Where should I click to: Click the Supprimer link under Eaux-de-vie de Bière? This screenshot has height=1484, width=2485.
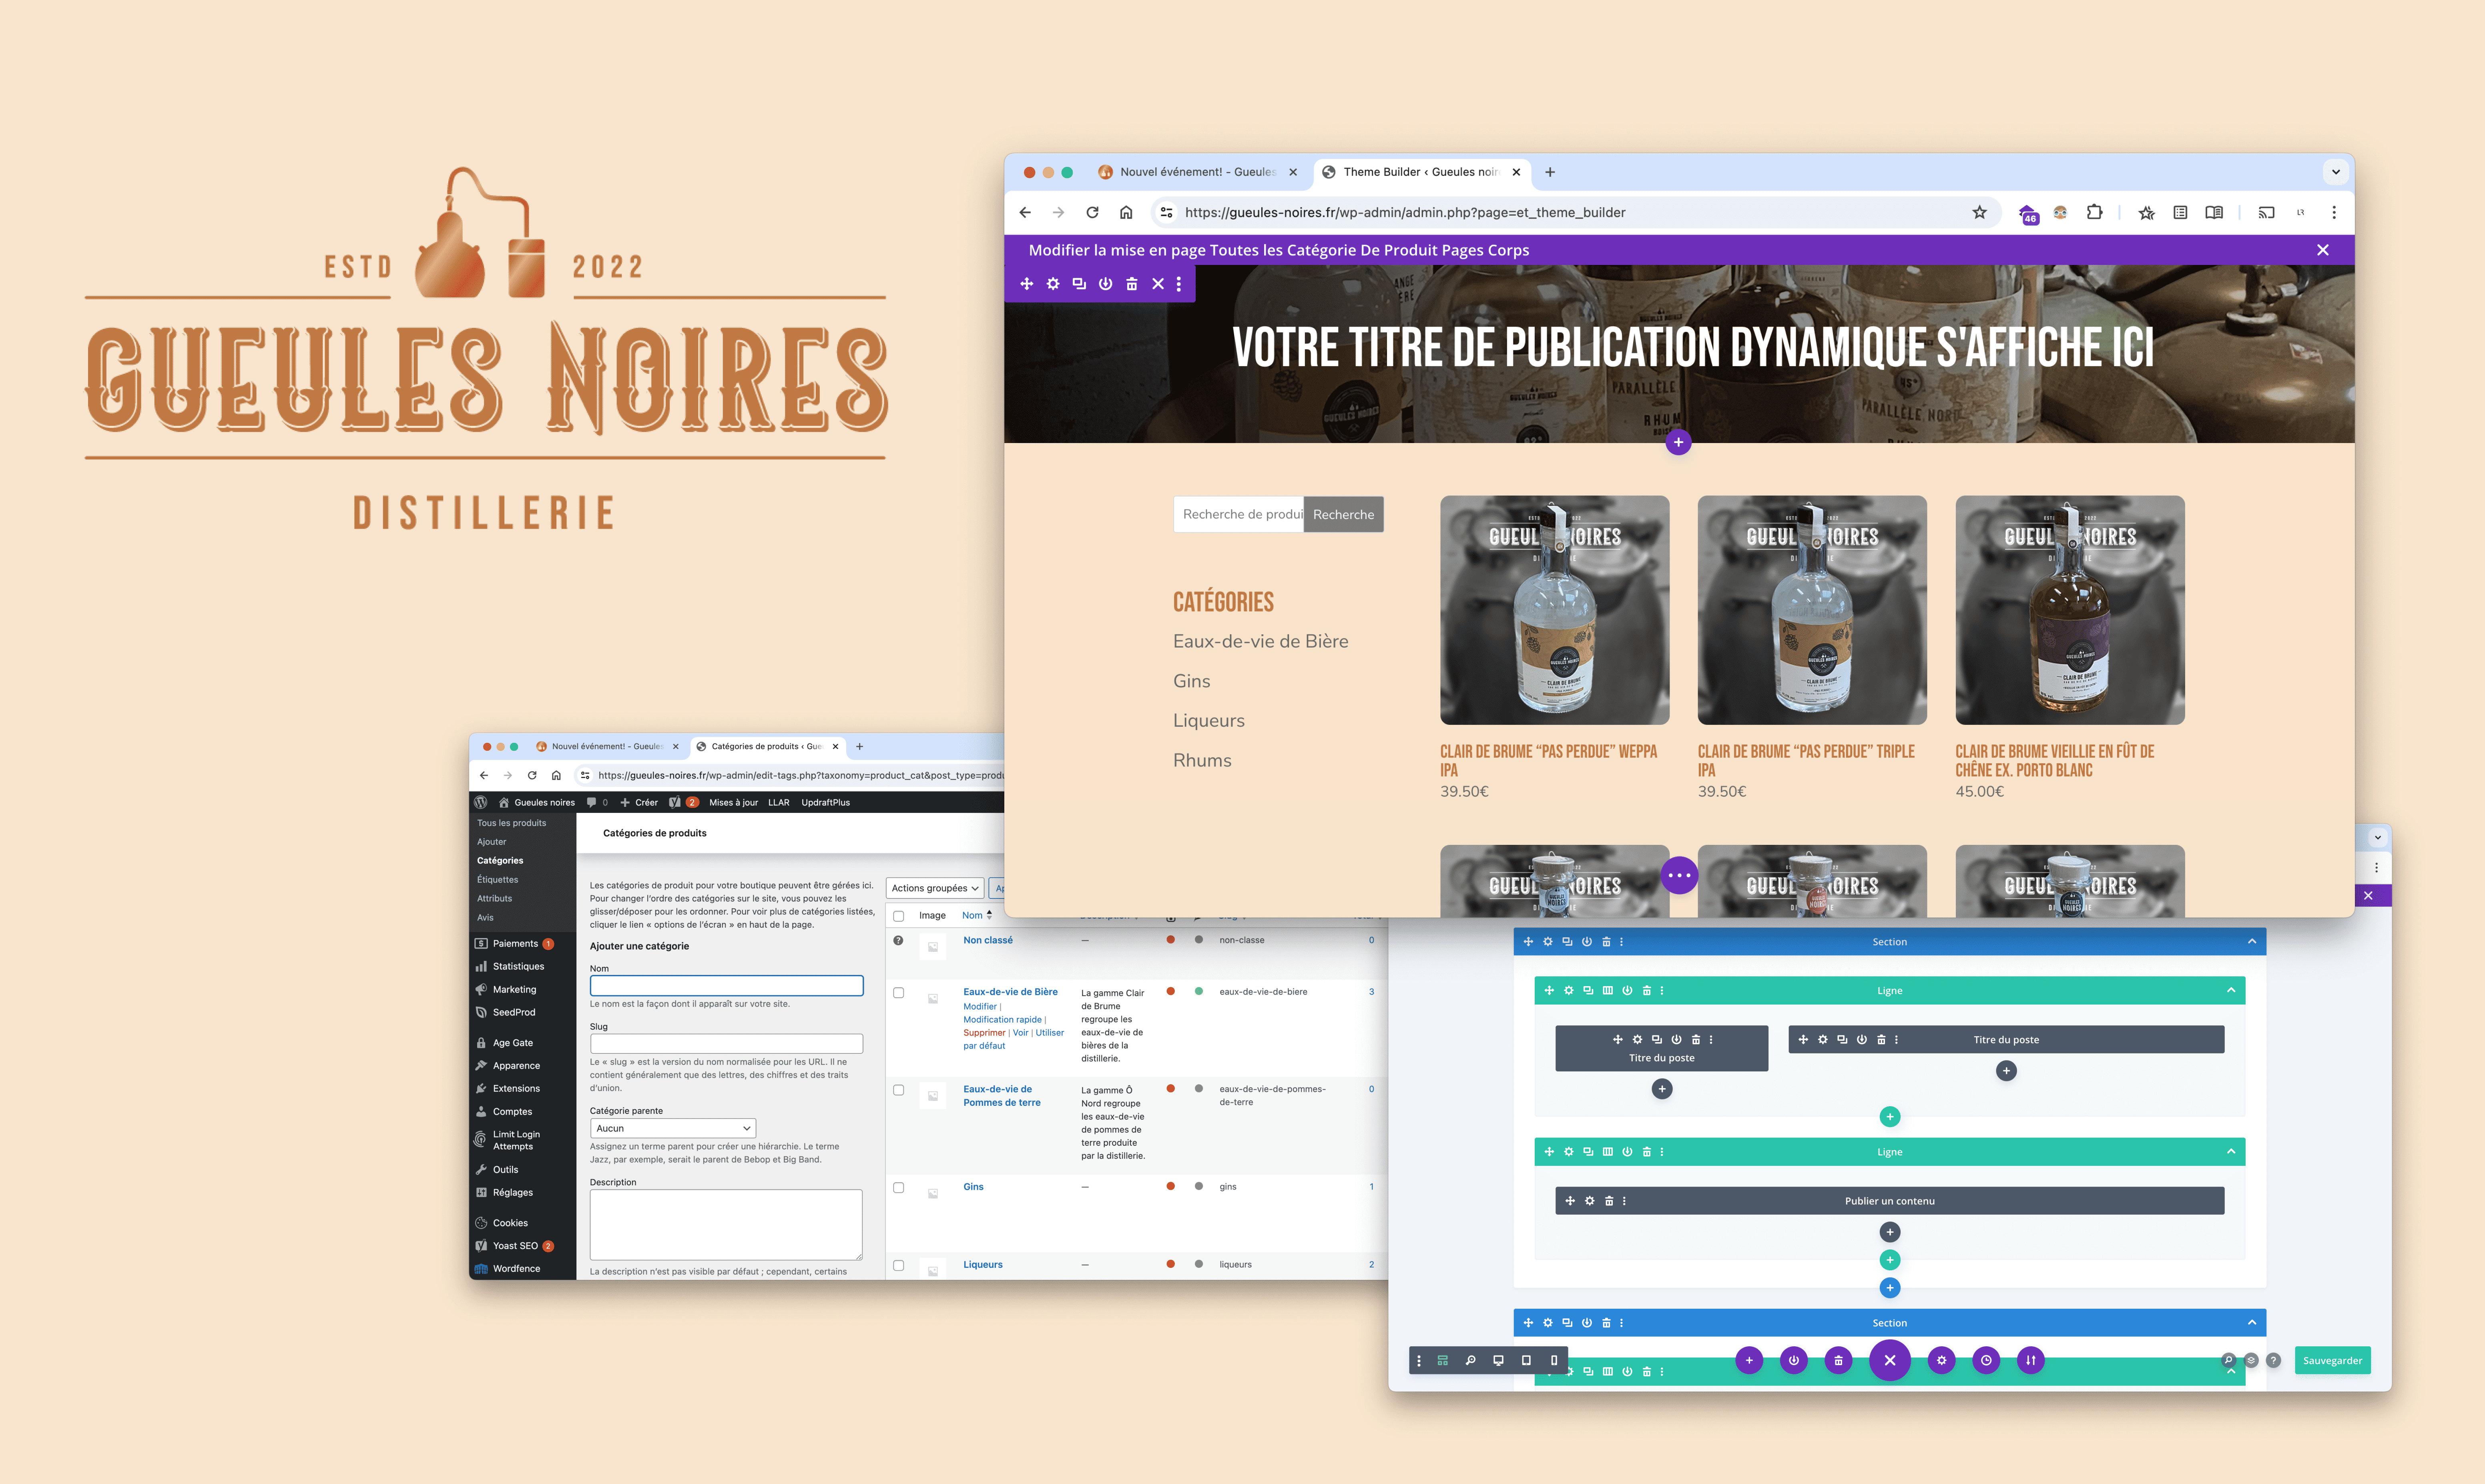pos(984,1033)
